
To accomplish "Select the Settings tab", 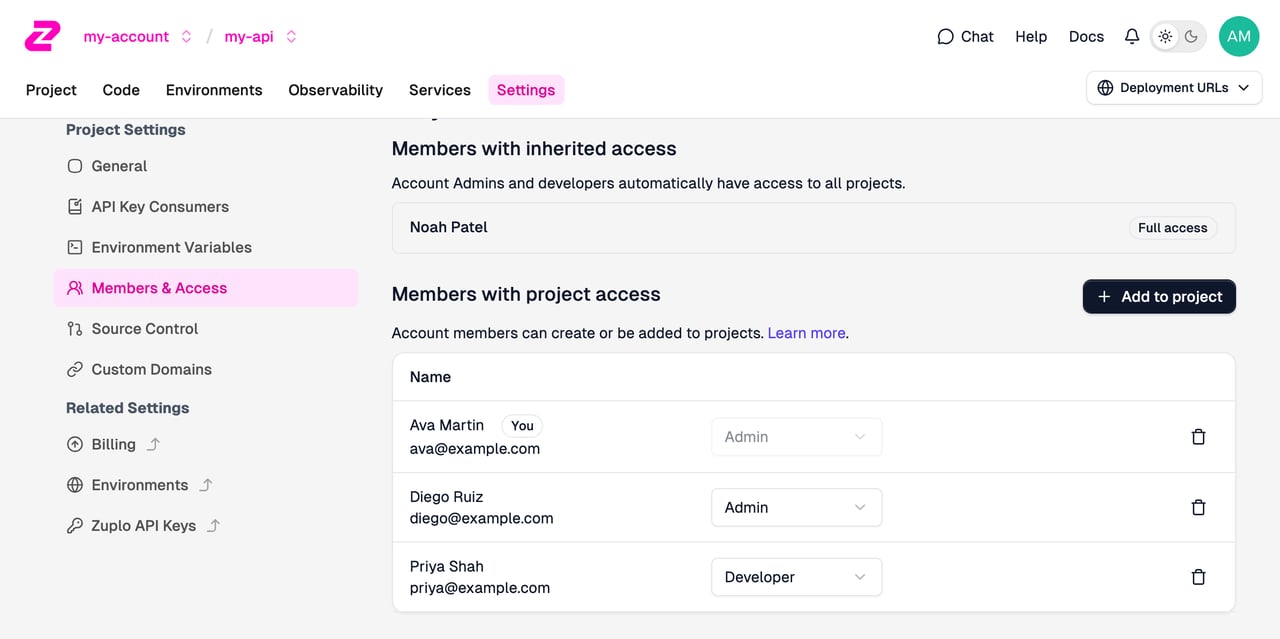I will [526, 90].
